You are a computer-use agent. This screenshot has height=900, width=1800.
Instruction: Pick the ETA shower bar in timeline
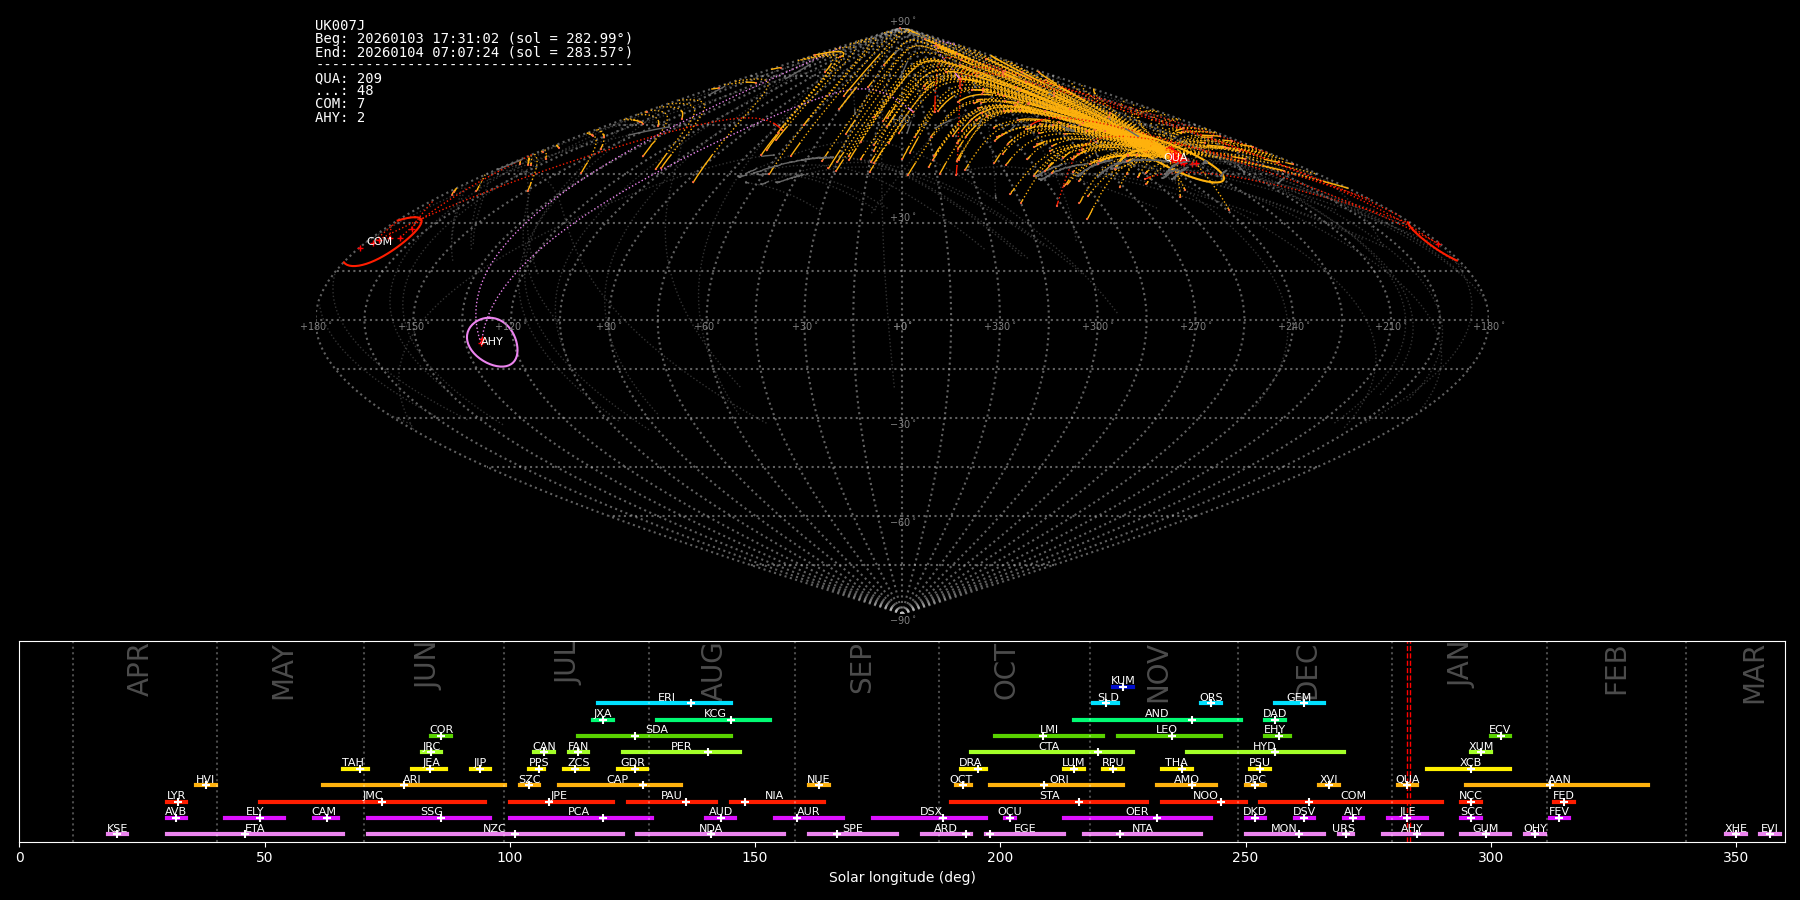255,834
